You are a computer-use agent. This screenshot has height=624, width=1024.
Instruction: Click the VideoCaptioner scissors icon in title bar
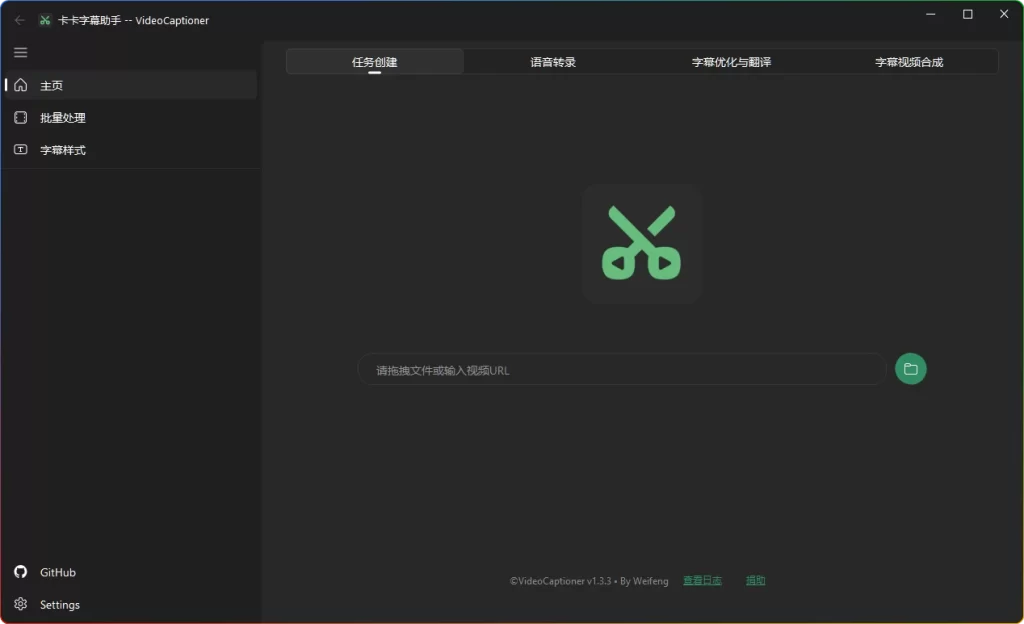point(43,19)
